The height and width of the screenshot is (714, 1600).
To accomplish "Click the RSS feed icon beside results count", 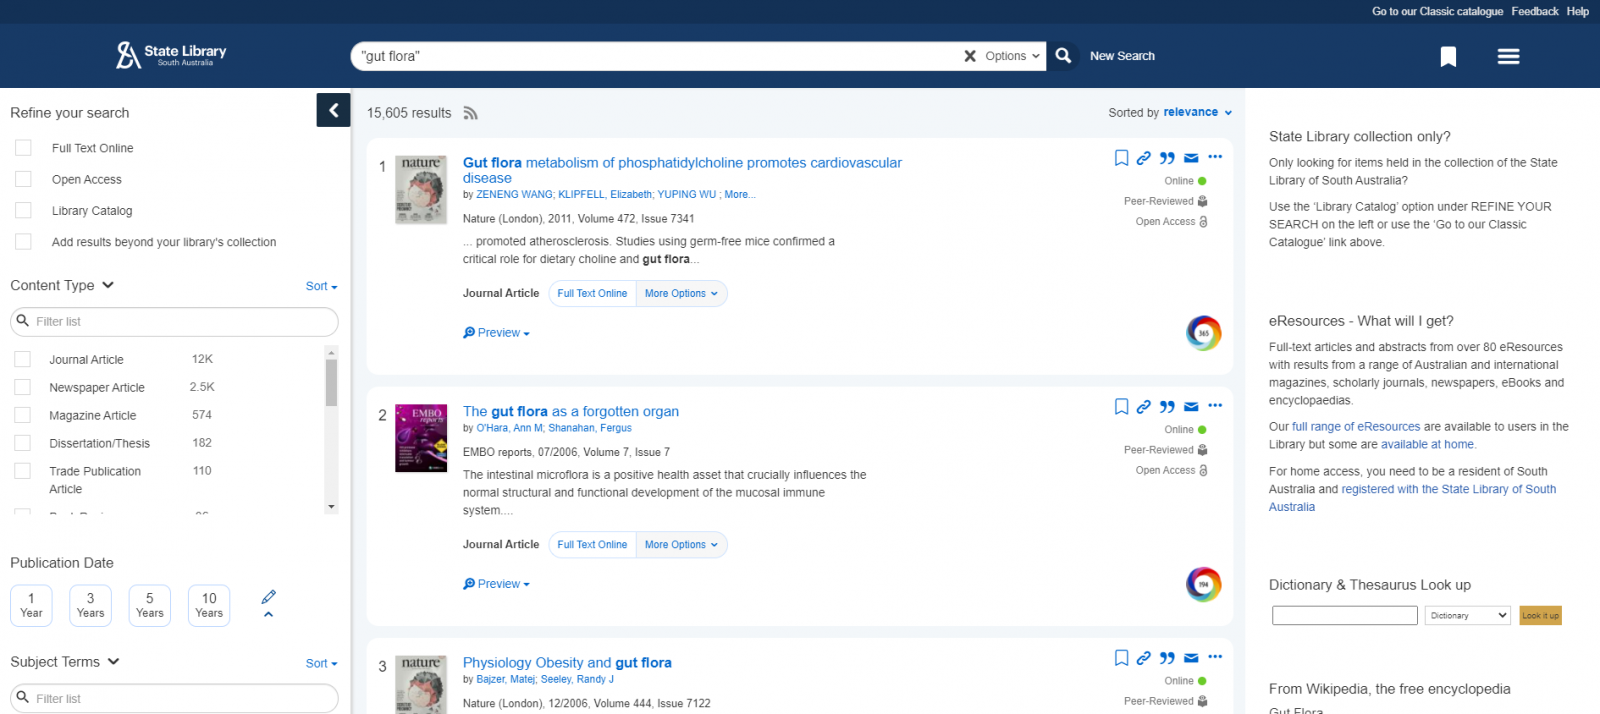I will point(470,113).
